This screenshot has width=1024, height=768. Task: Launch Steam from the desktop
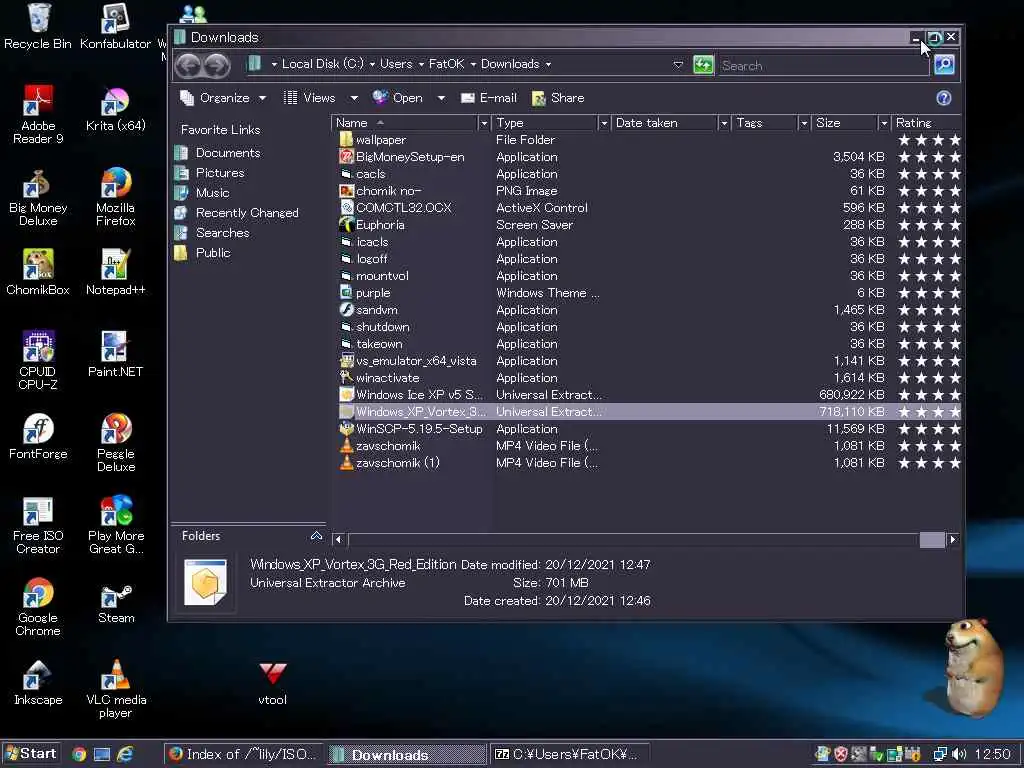116,604
